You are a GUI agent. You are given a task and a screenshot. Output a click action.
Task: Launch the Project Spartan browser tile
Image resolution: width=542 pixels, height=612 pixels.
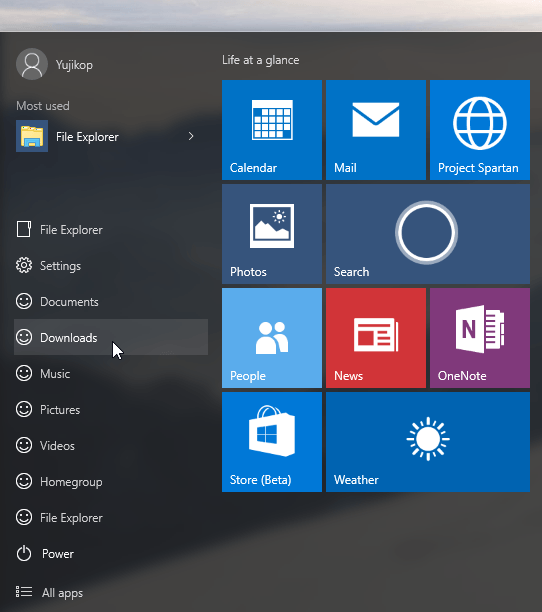point(480,130)
